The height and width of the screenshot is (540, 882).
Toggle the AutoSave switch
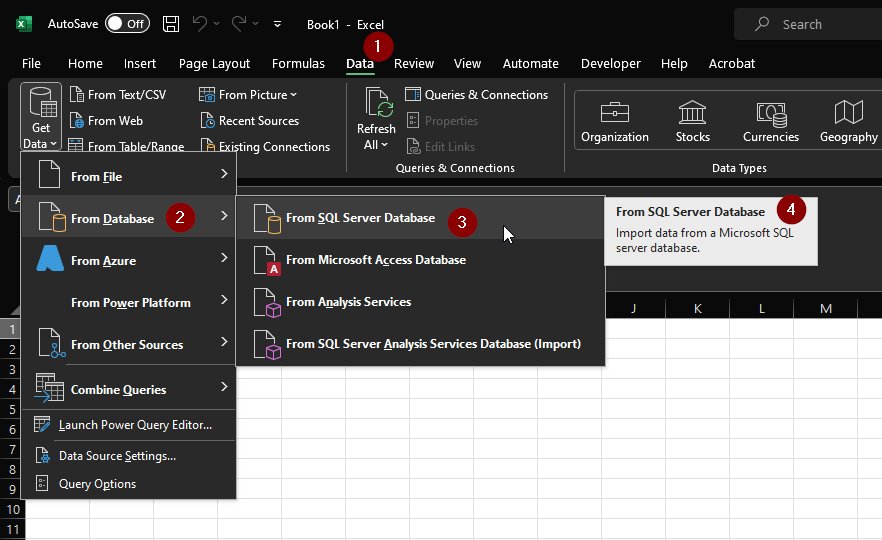pyautogui.click(x=128, y=24)
